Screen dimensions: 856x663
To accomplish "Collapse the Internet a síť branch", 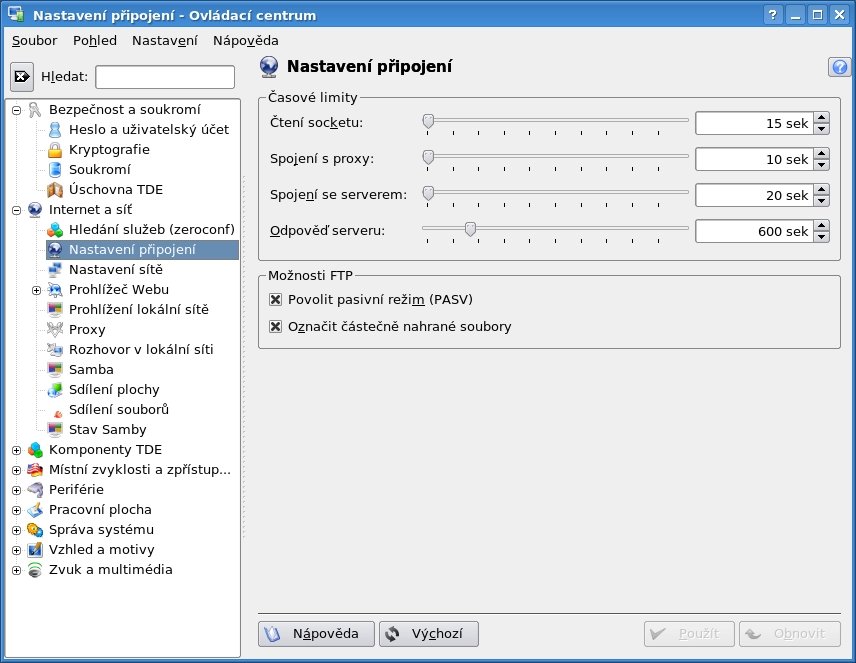I will (x=16, y=210).
